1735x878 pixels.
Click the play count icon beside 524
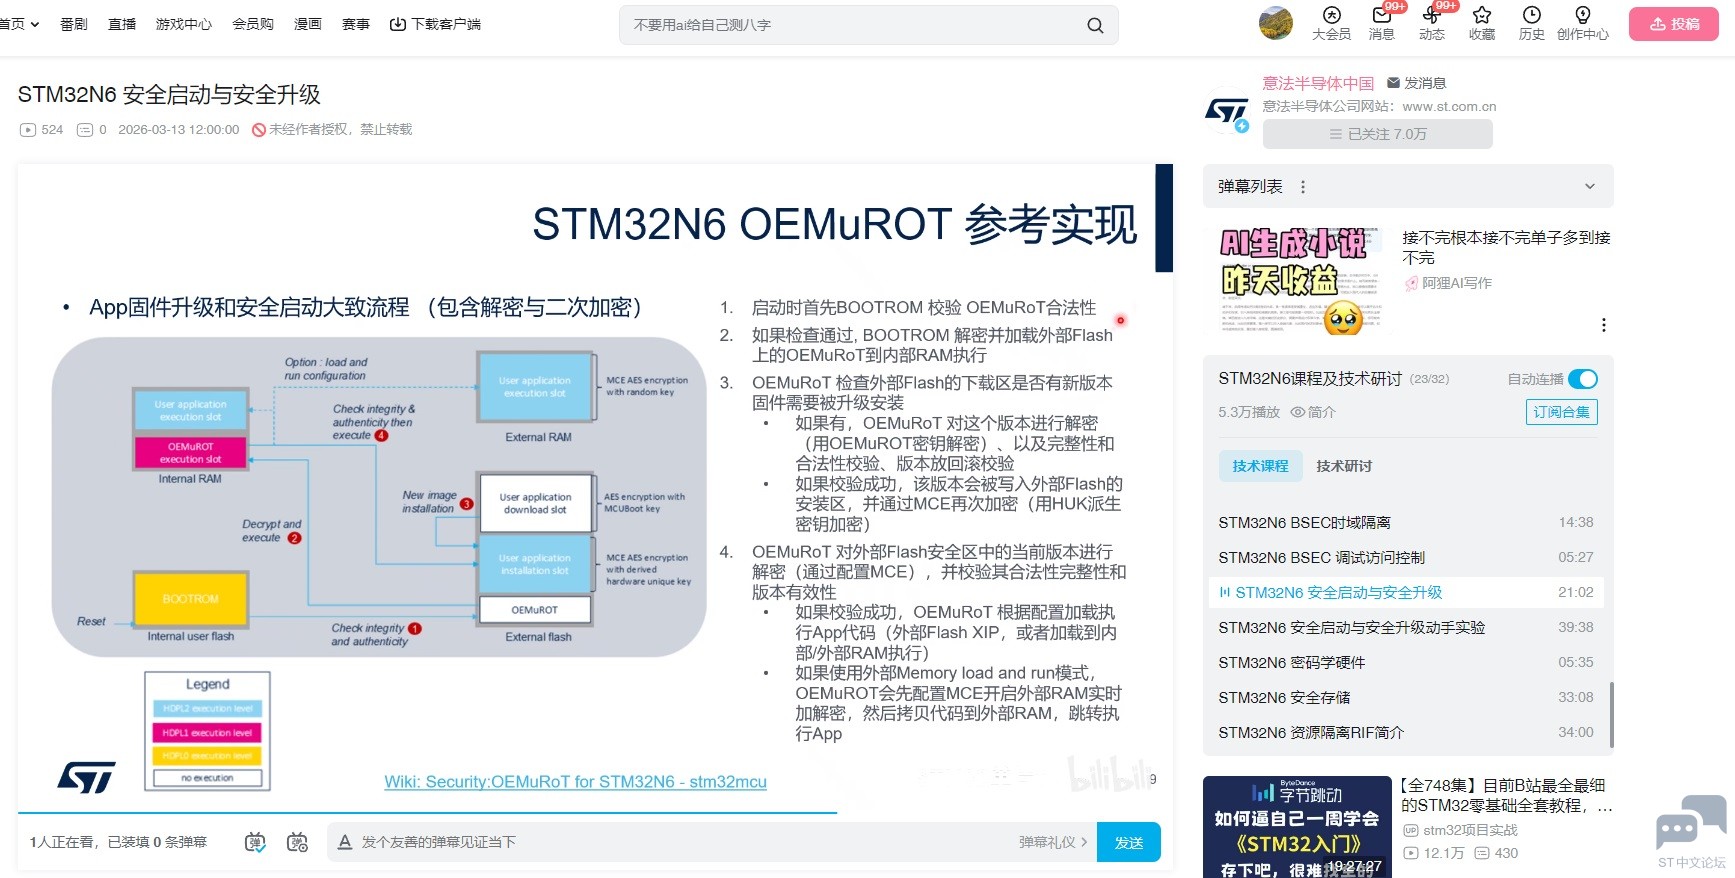[x=28, y=130]
